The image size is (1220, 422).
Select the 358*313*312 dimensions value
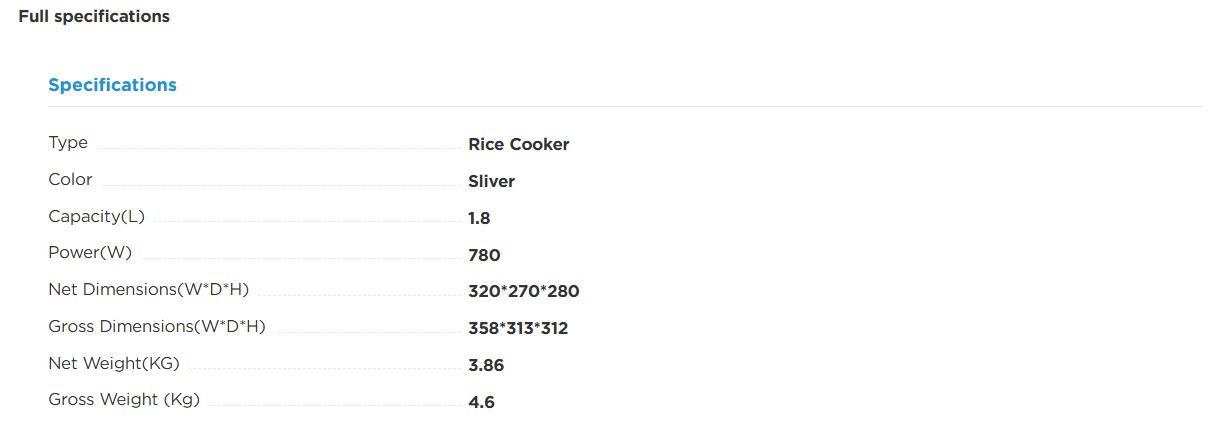(518, 328)
